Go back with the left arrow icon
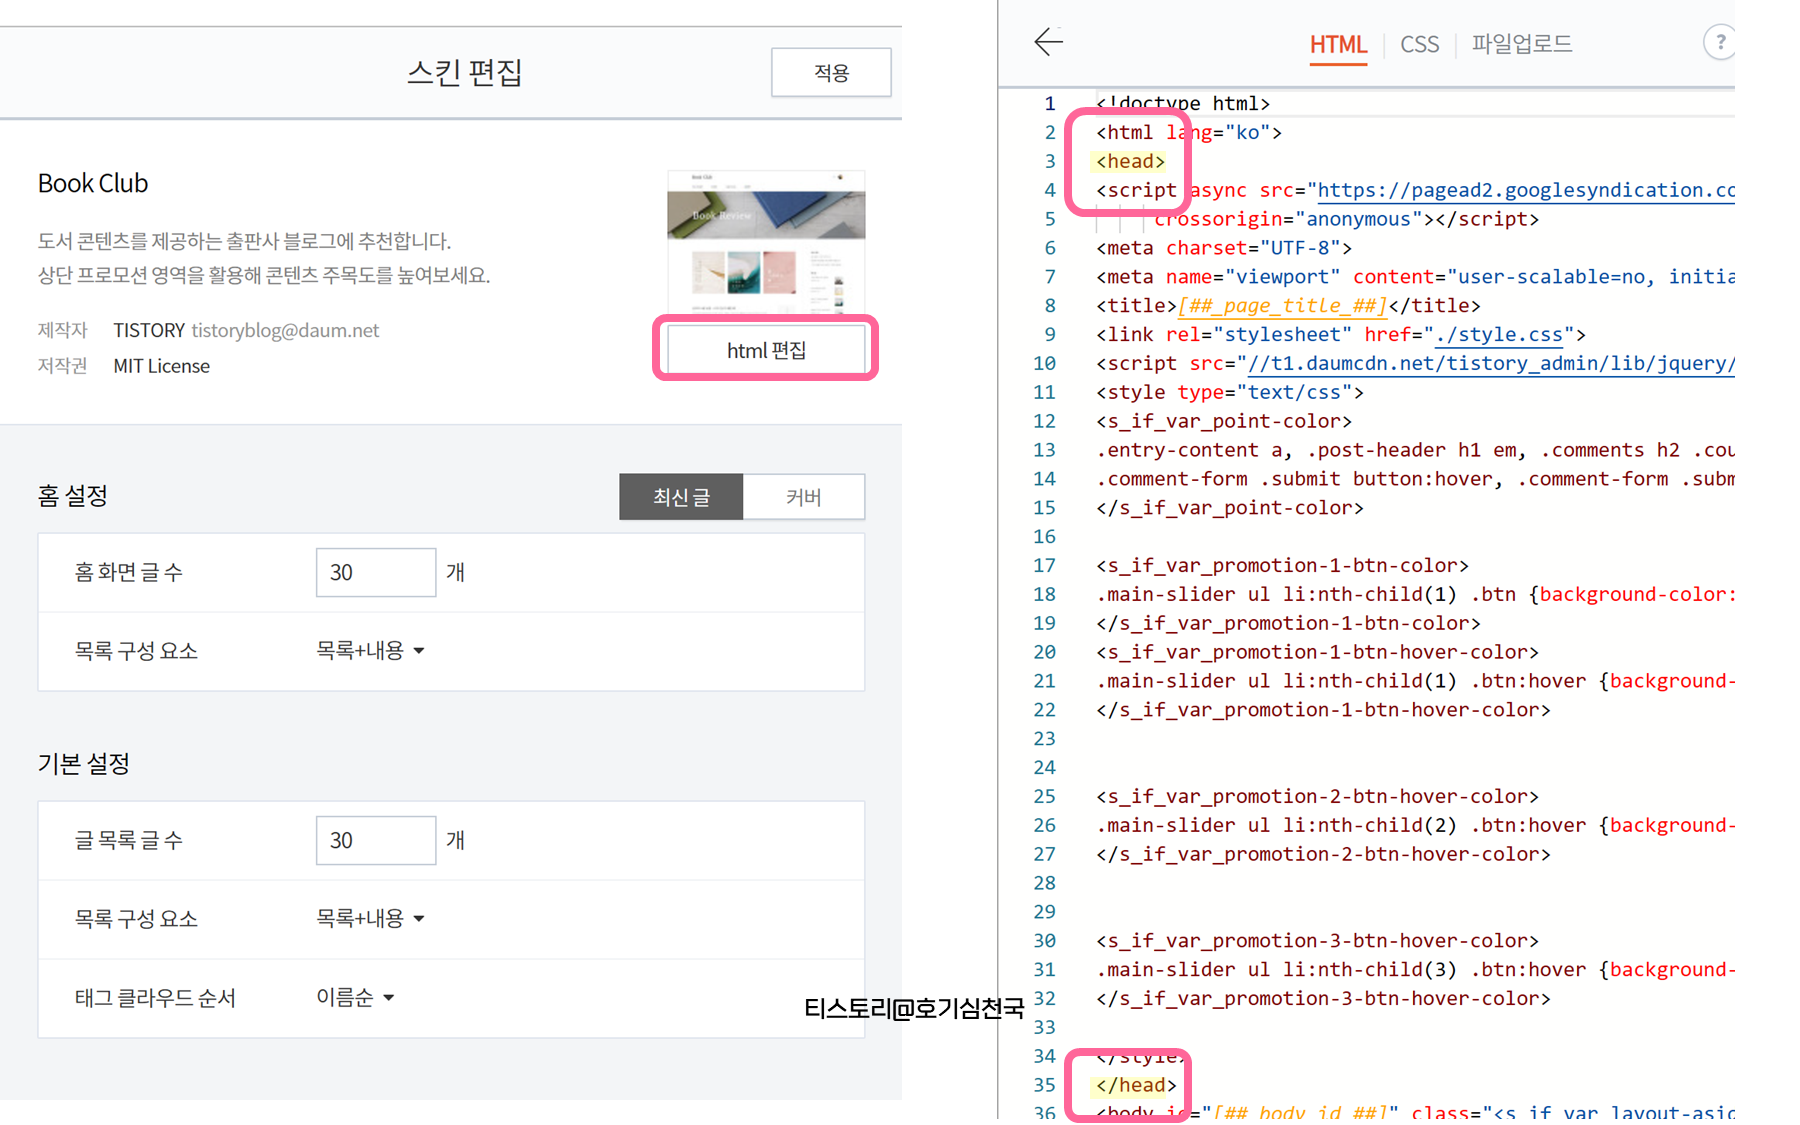 1048,42
